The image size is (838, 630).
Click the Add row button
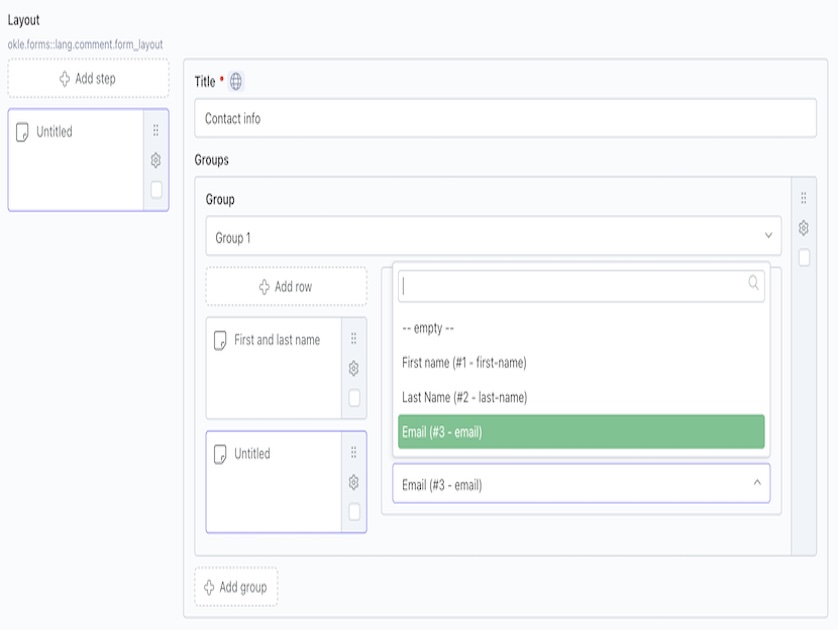point(286,286)
